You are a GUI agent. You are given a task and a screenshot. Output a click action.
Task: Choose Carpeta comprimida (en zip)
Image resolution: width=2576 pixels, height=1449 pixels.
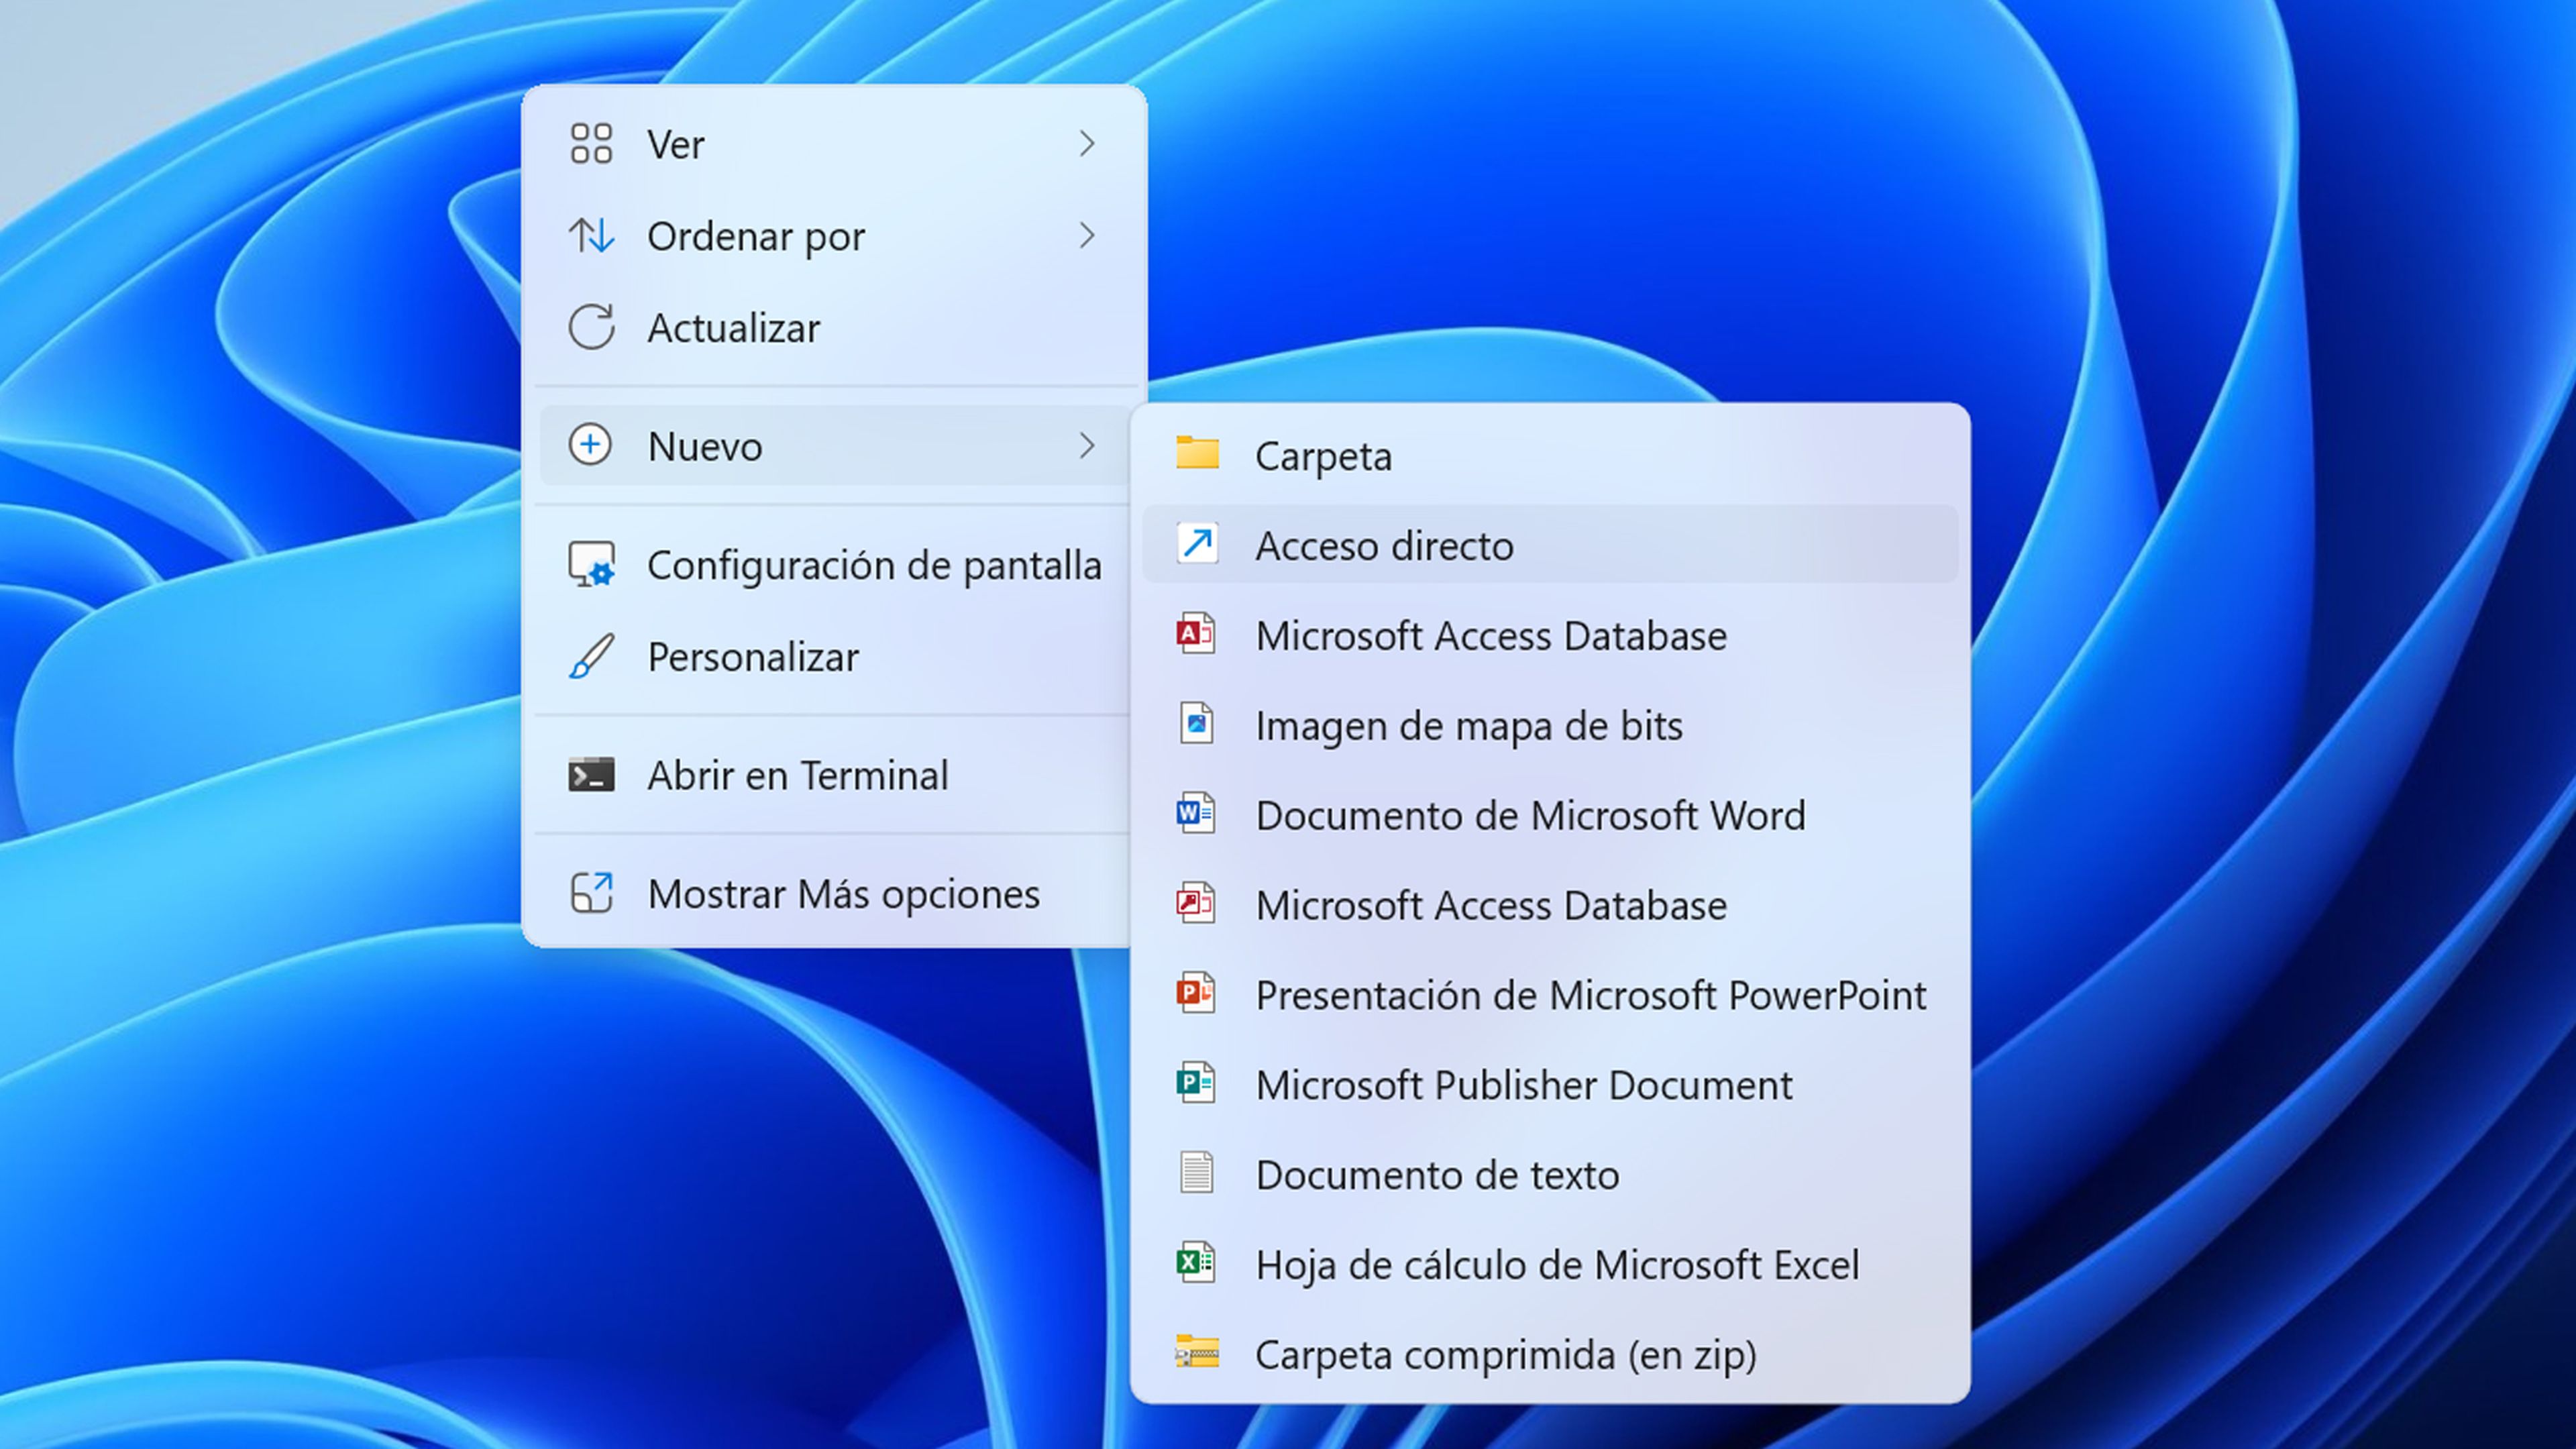point(1550,1355)
